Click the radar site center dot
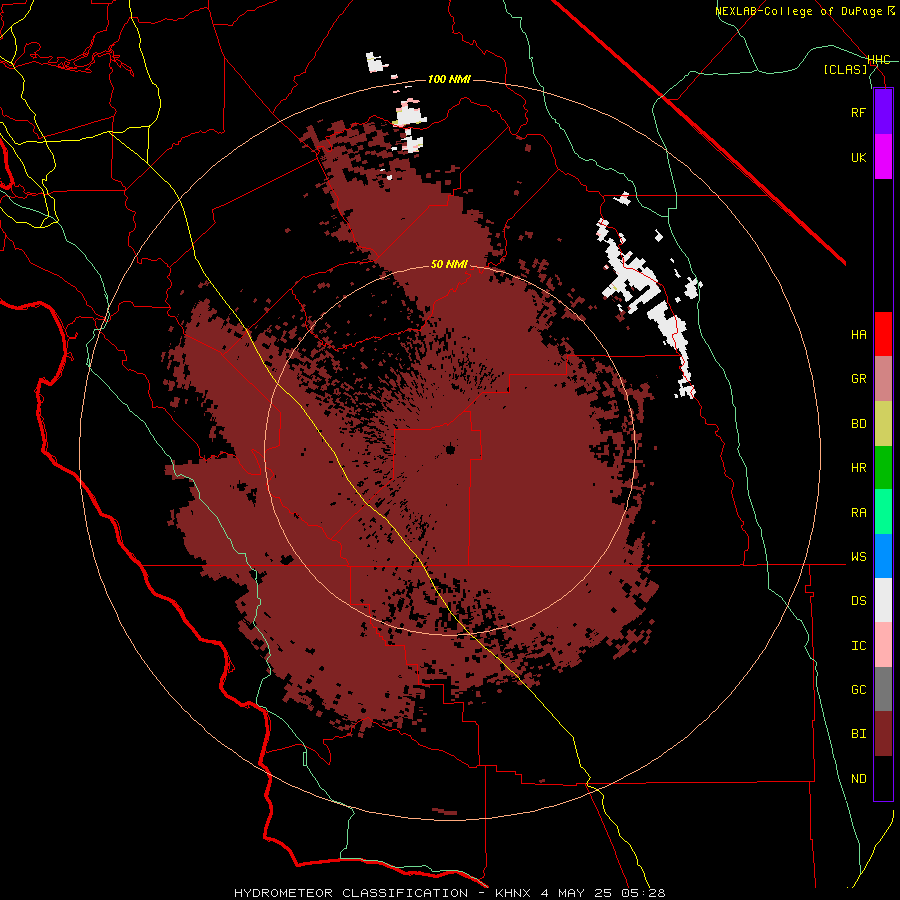Screen dimensions: 900x900 pyautogui.click(x=451, y=449)
